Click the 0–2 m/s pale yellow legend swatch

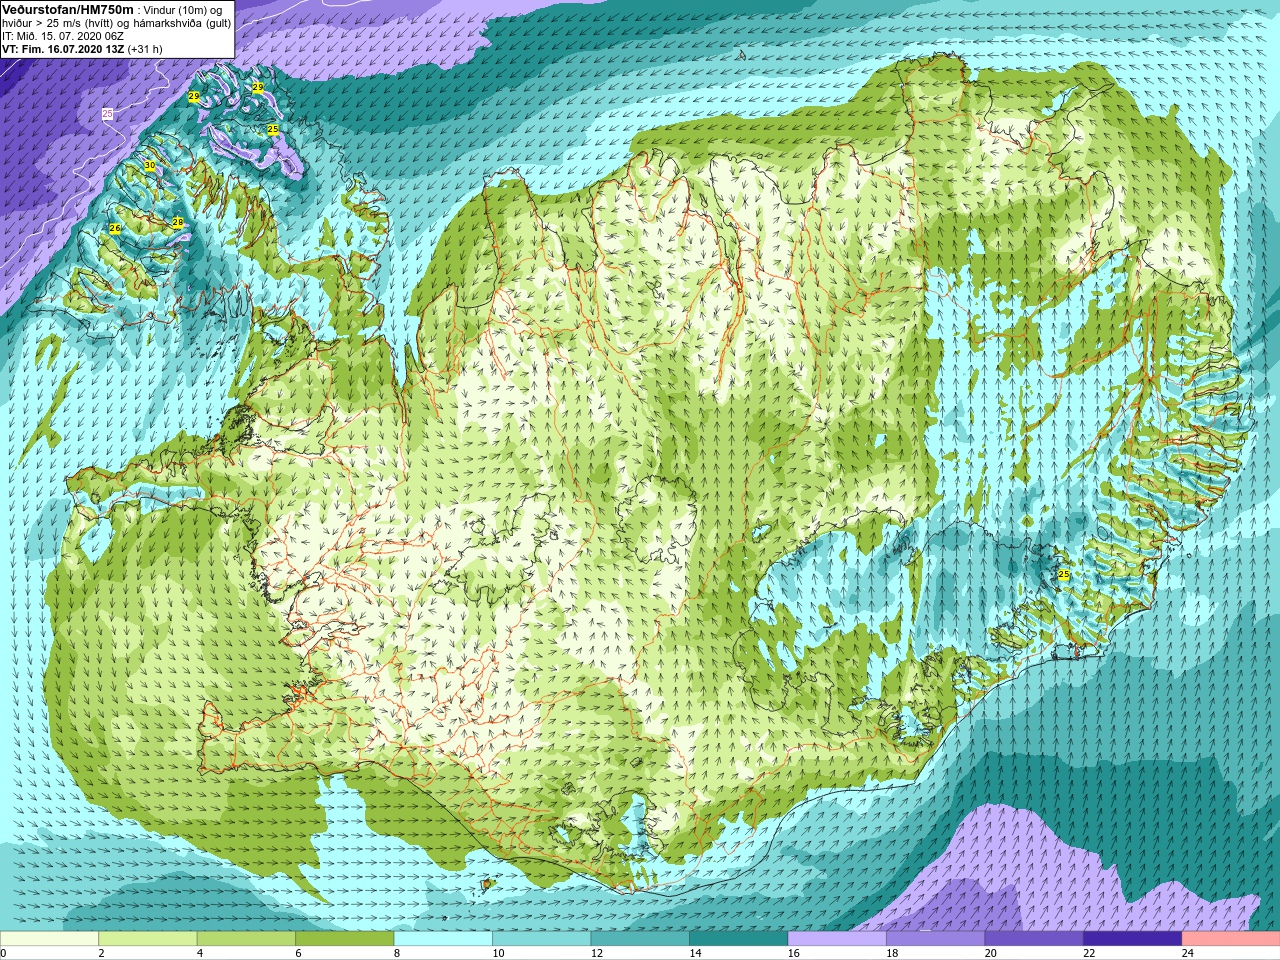(x=49, y=939)
